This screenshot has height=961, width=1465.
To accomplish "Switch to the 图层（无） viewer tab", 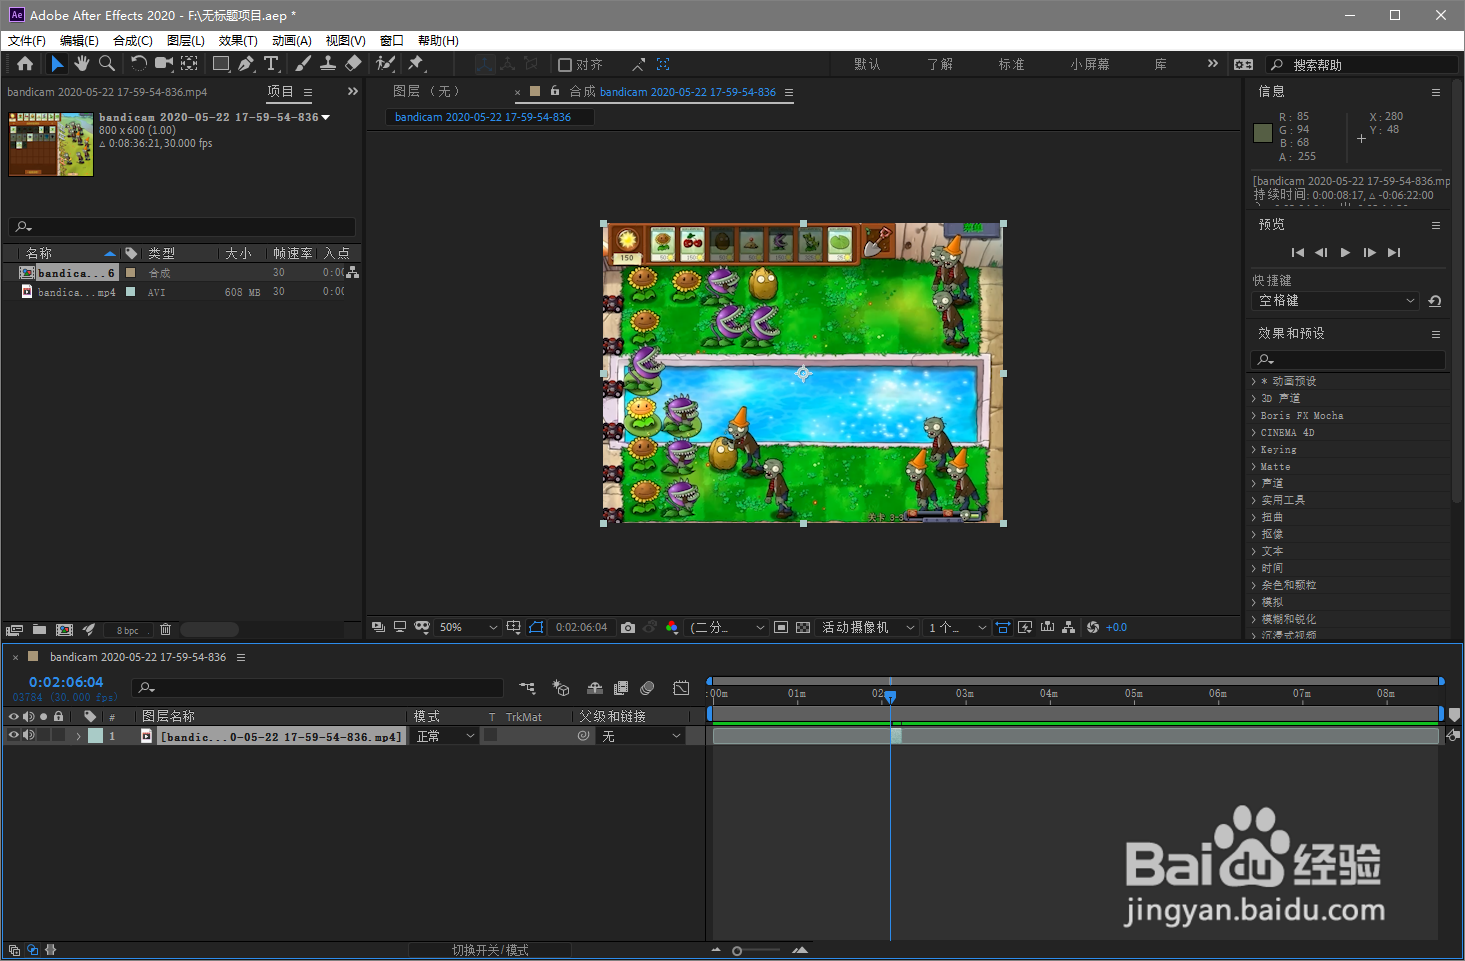I will point(427,91).
